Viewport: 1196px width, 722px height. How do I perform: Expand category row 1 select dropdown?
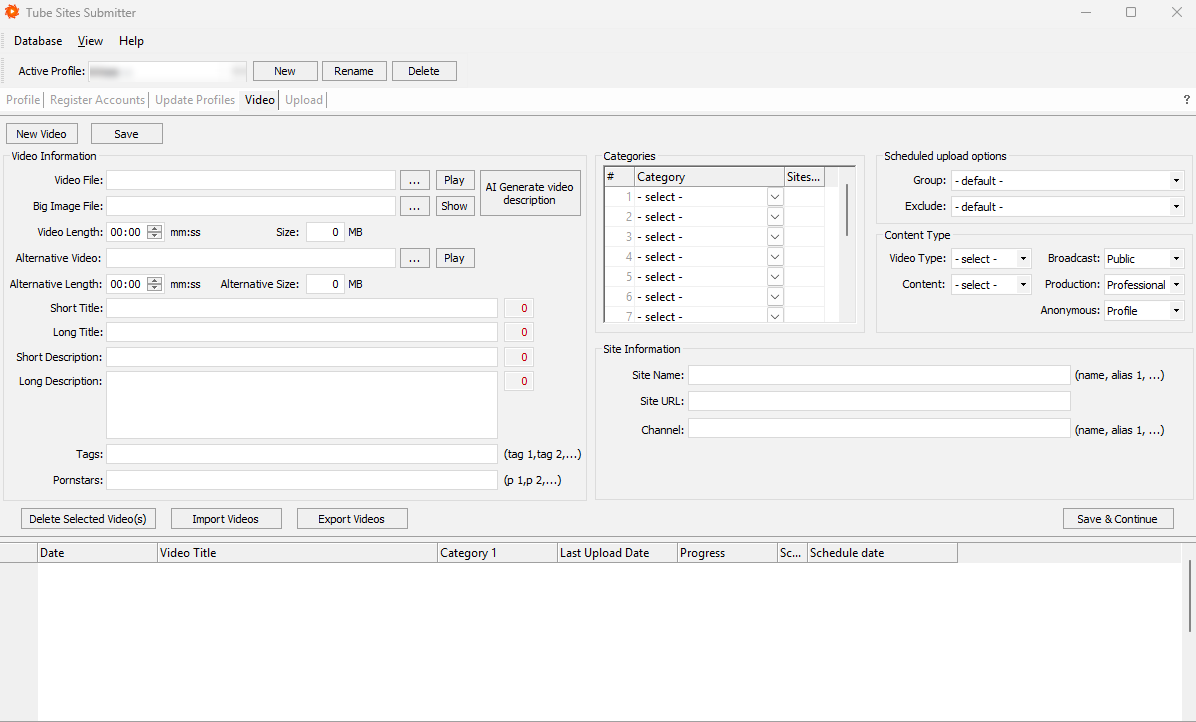click(x=775, y=197)
